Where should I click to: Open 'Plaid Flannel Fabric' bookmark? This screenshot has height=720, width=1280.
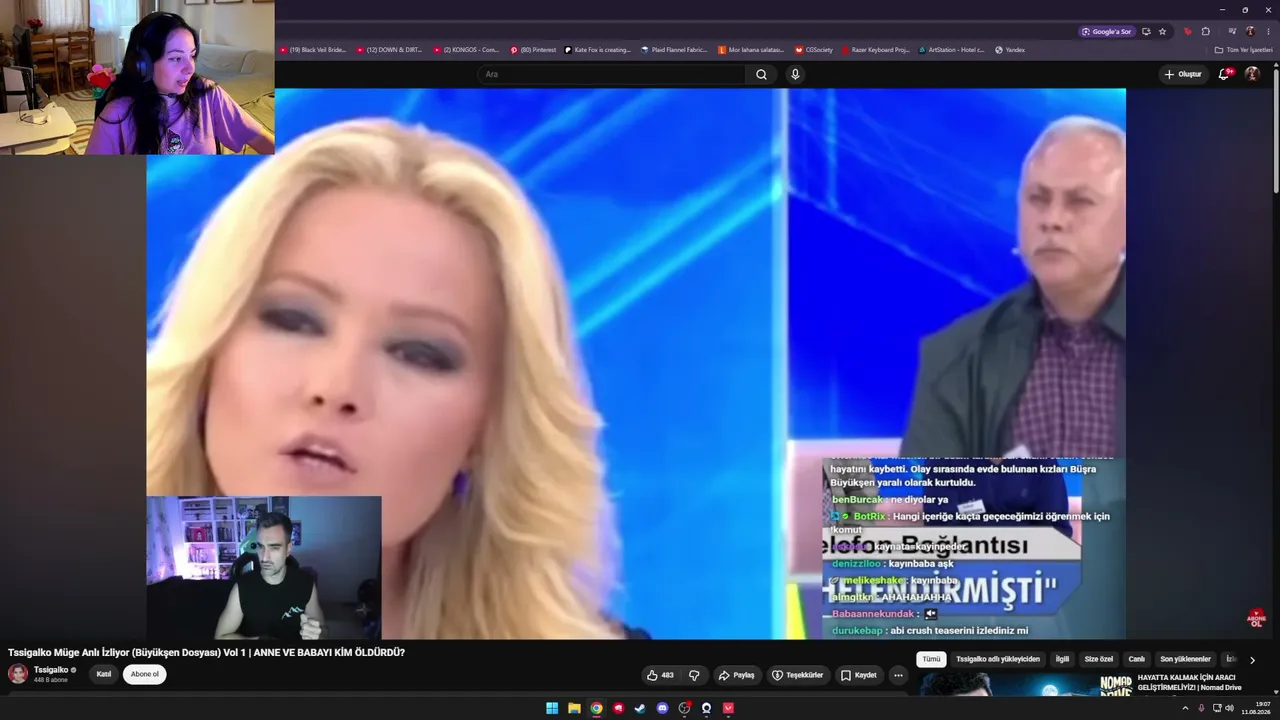(x=675, y=50)
